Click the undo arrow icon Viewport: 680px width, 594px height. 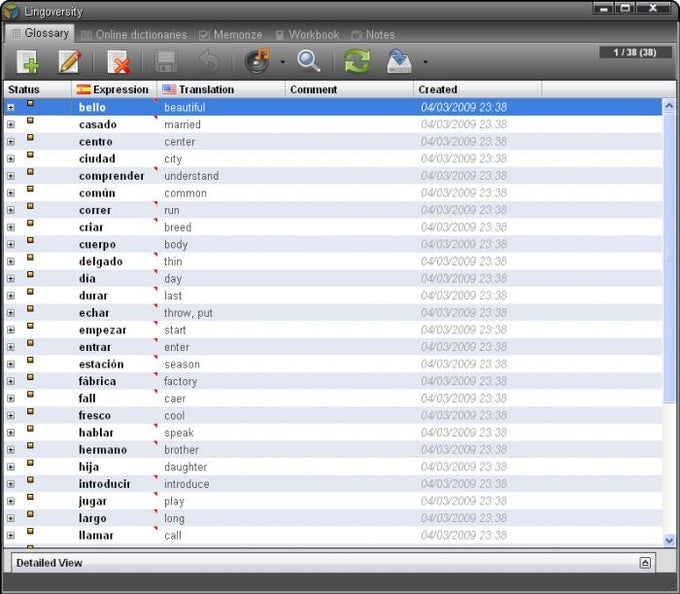click(209, 61)
